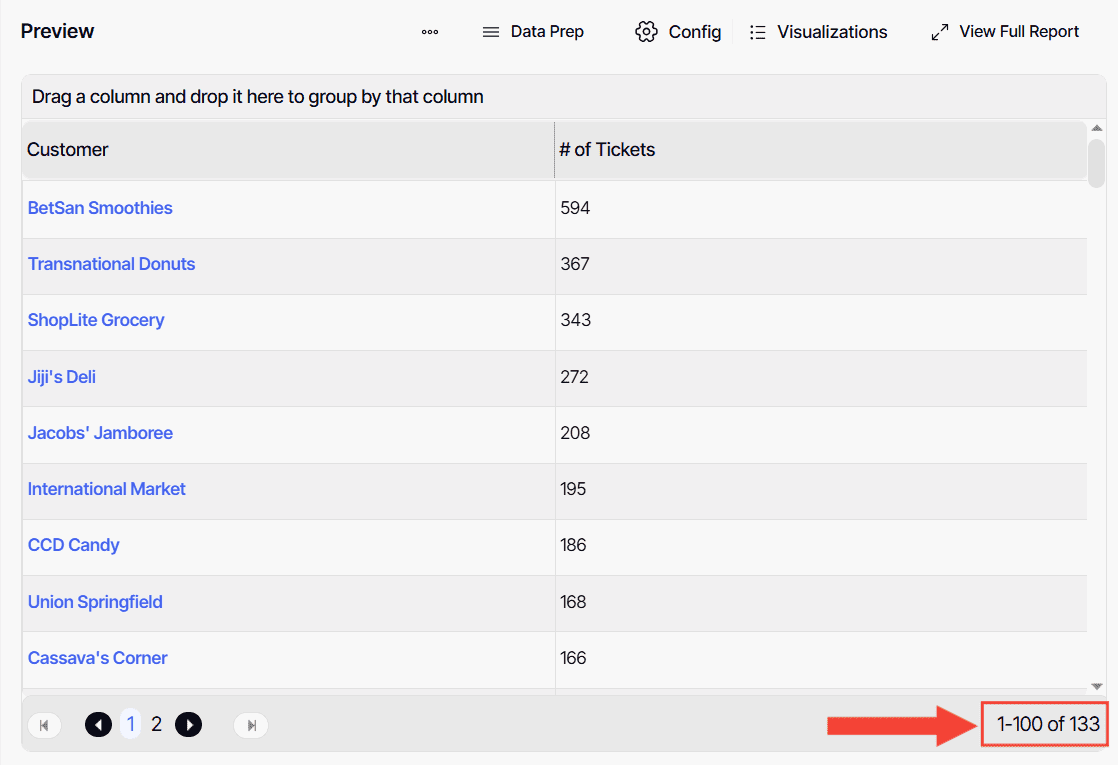Jump to last page of results
This screenshot has height=765, width=1118.
(x=251, y=725)
